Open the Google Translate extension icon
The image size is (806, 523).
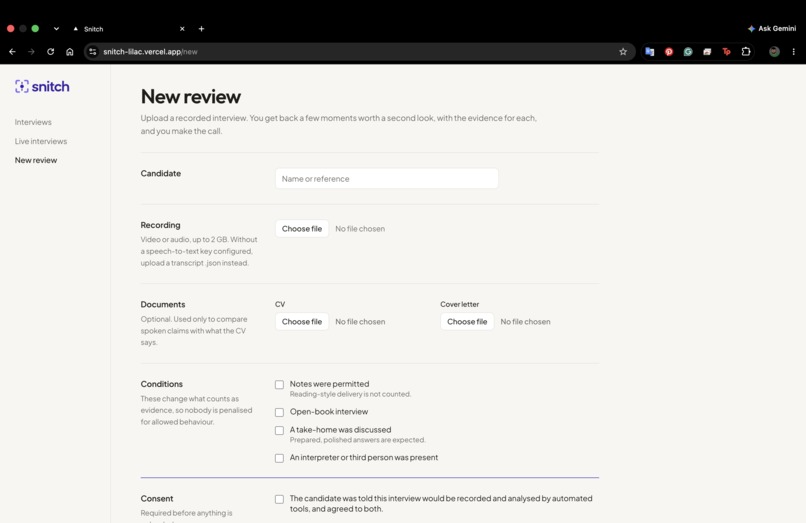[650, 51]
